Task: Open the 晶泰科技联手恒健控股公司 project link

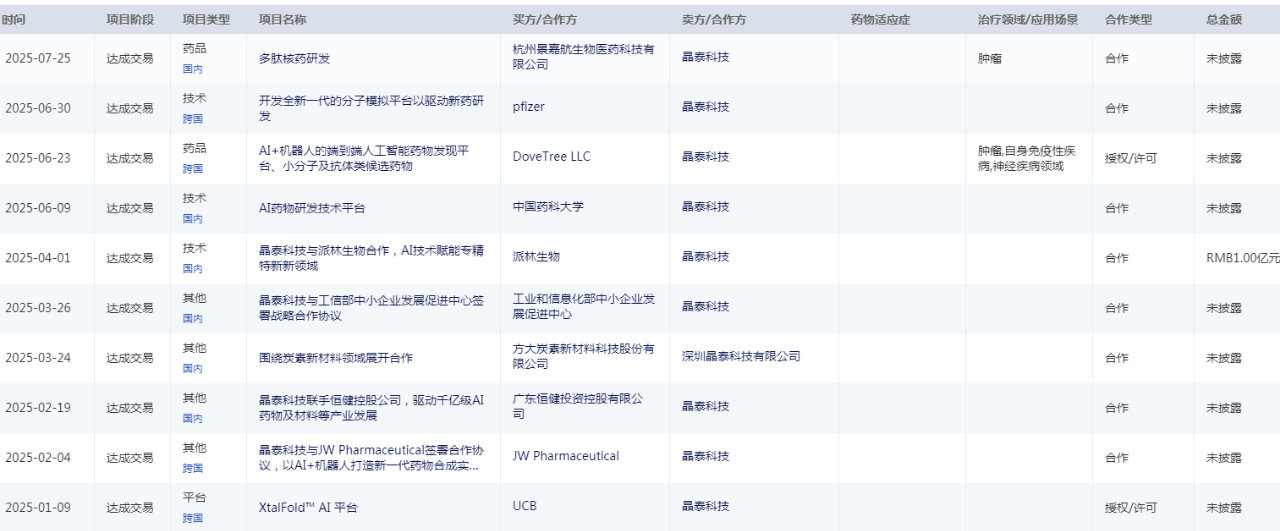Action: pos(371,408)
